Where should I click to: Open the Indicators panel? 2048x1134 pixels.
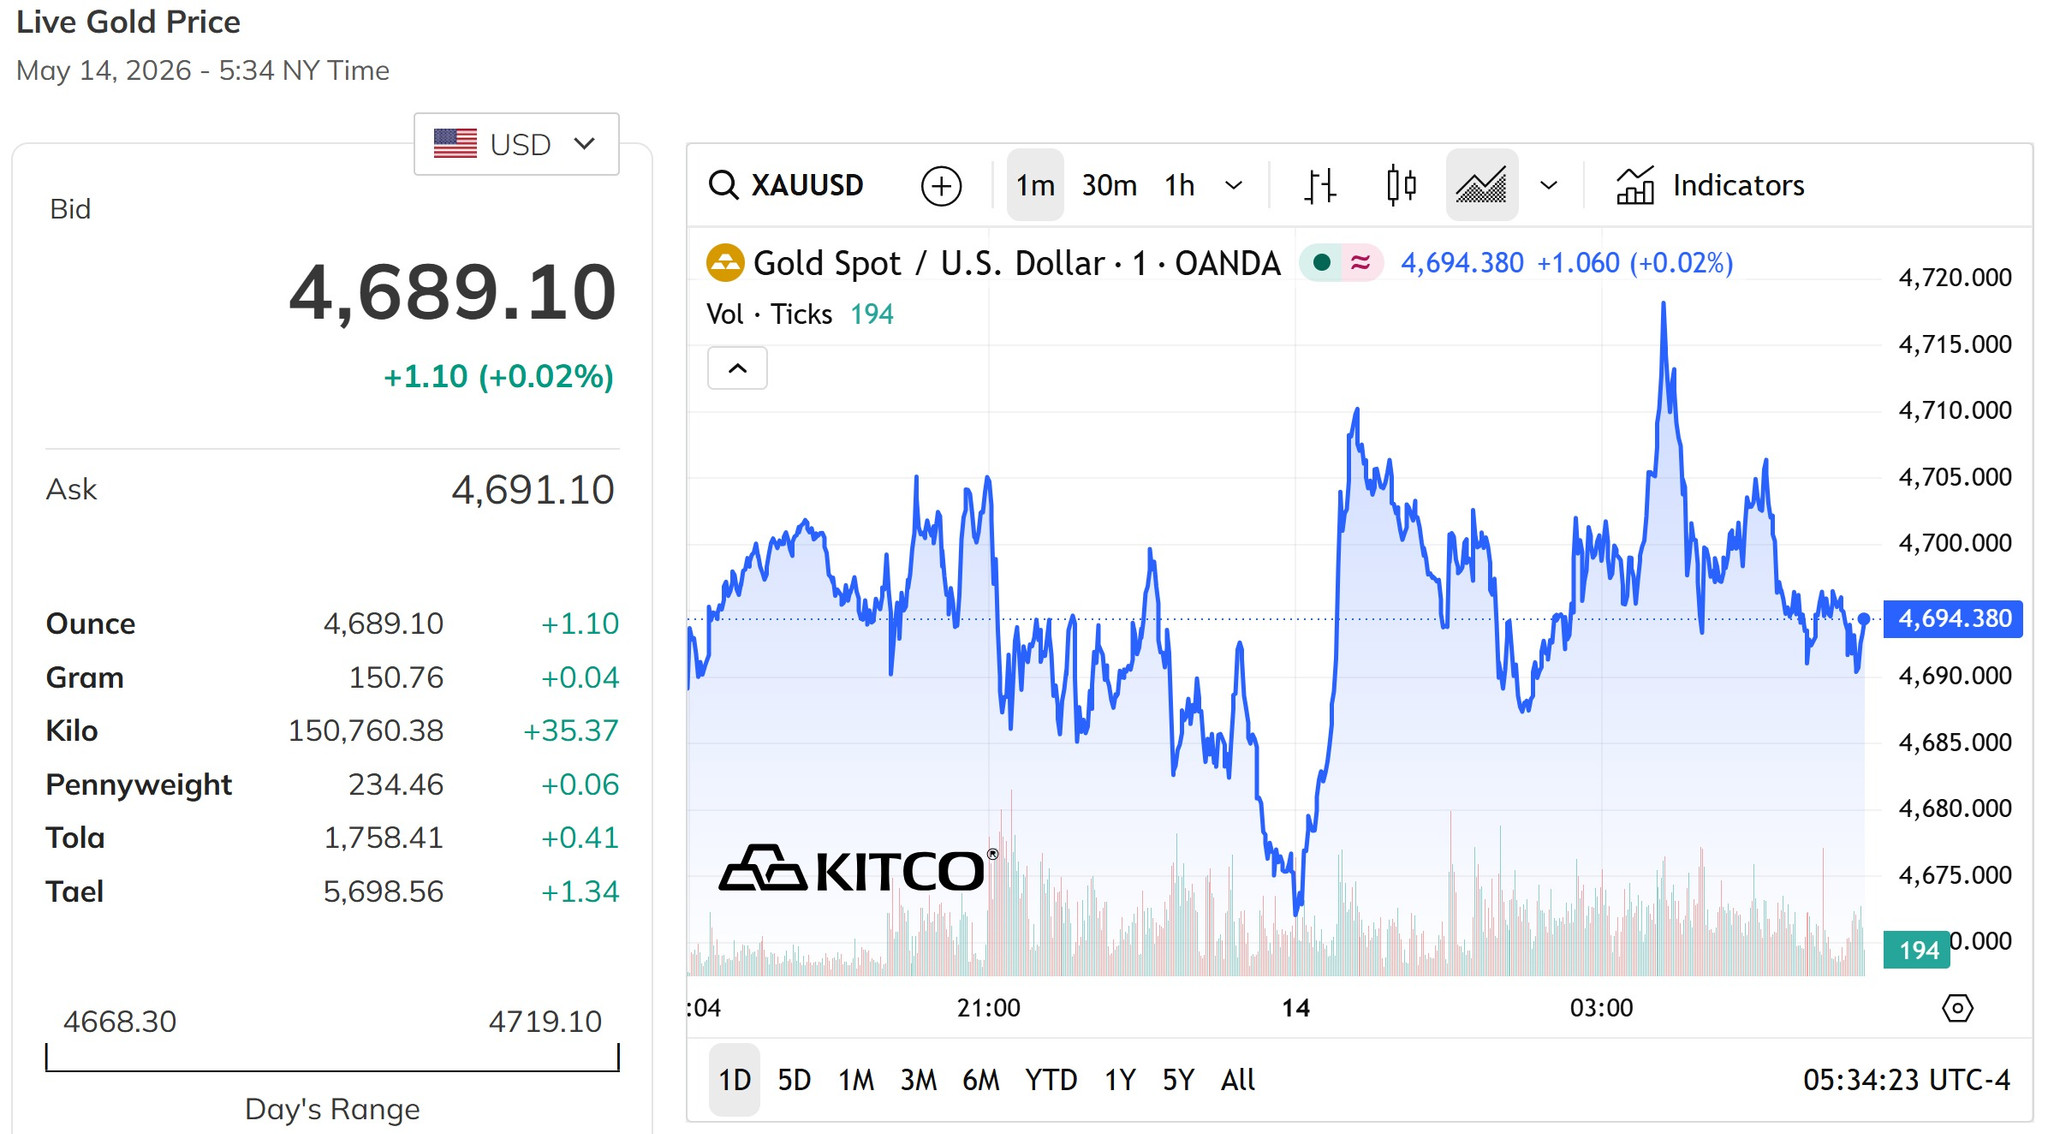point(1710,186)
